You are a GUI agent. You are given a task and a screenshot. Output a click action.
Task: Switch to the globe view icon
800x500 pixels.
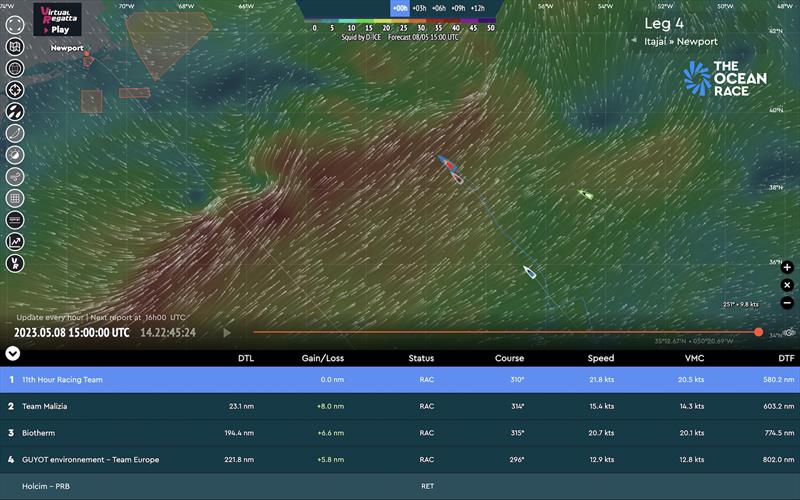pos(15,68)
